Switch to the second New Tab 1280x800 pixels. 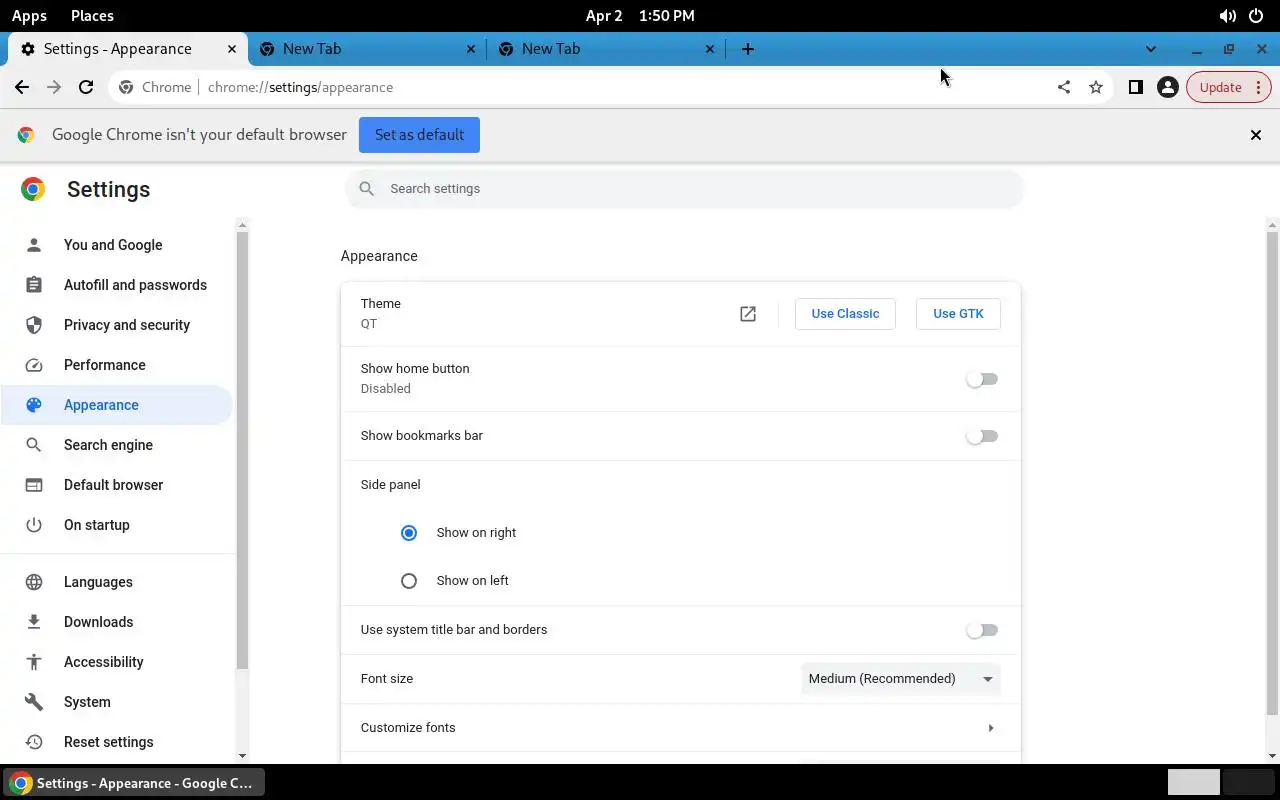click(605, 49)
